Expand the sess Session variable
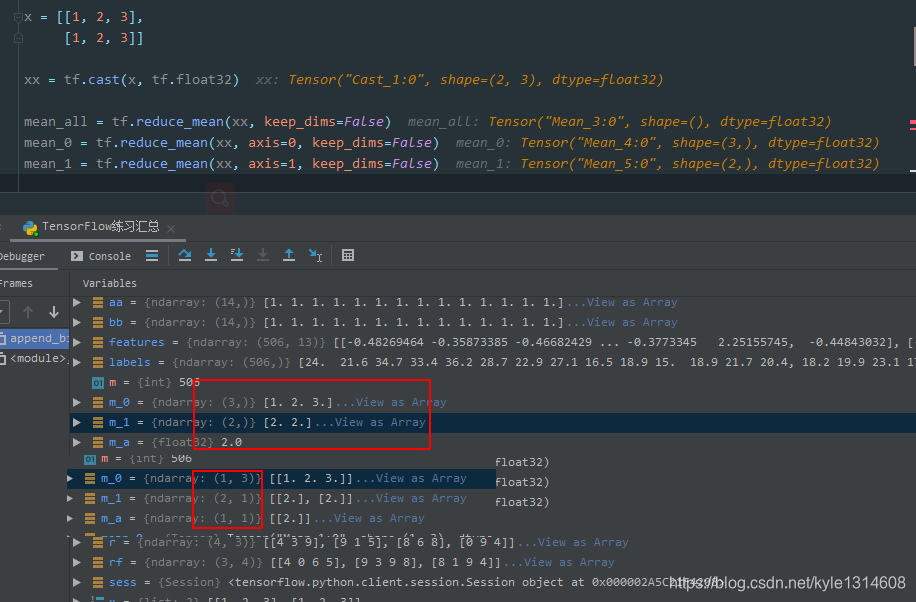The height and width of the screenshot is (602, 916). [x=77, y=582]
